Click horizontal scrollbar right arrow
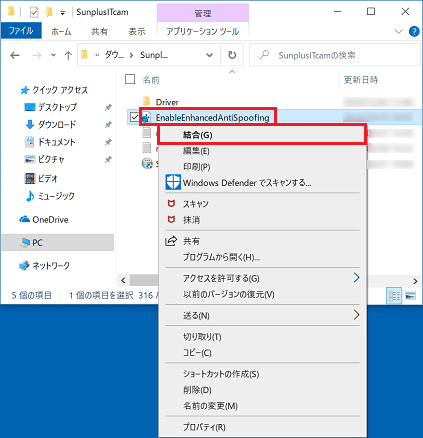Viewport: 423px width, 438px height. [x=415, y=281]
